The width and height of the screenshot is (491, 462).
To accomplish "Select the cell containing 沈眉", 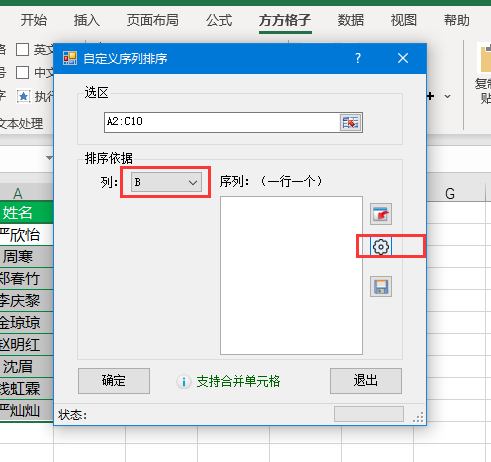I will 26,367.
